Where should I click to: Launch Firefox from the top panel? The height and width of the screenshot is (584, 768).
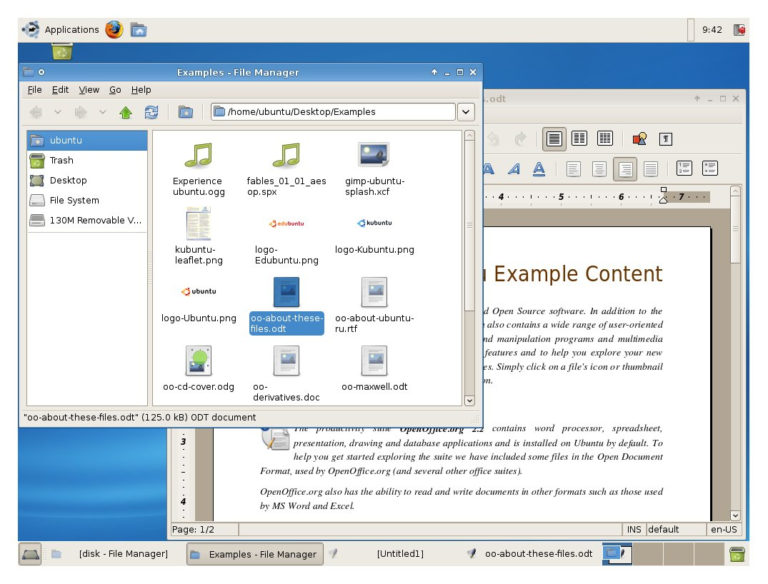[x=114, y=29]
